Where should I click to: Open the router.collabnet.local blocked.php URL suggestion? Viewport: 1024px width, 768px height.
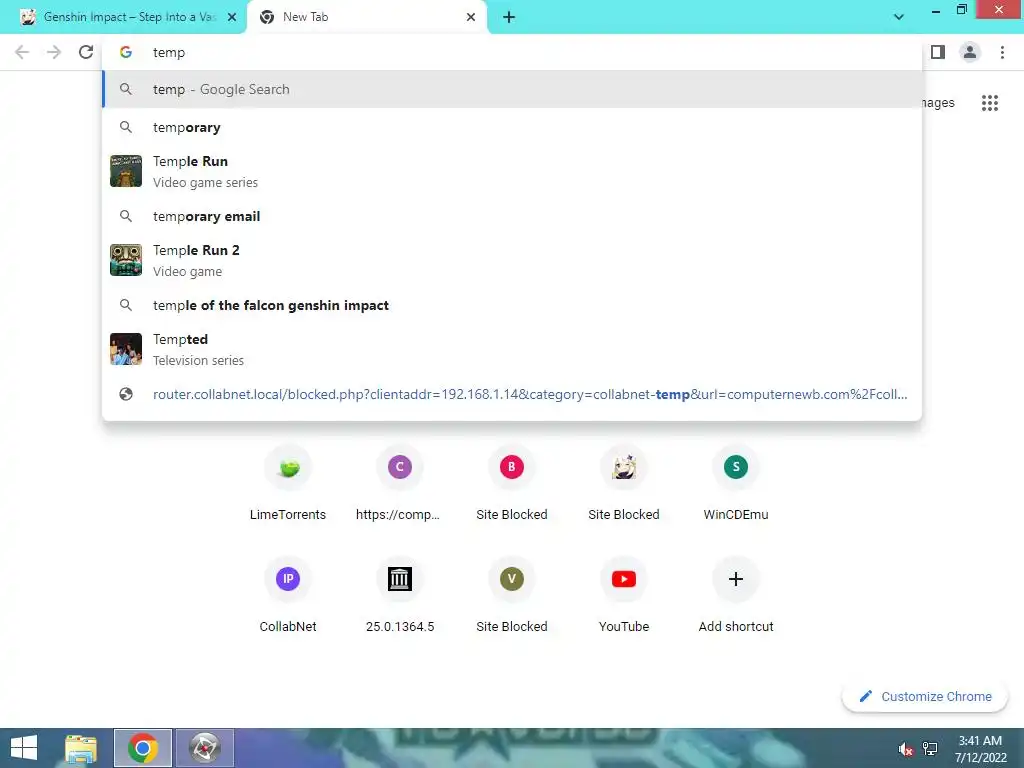click(512, 394)
